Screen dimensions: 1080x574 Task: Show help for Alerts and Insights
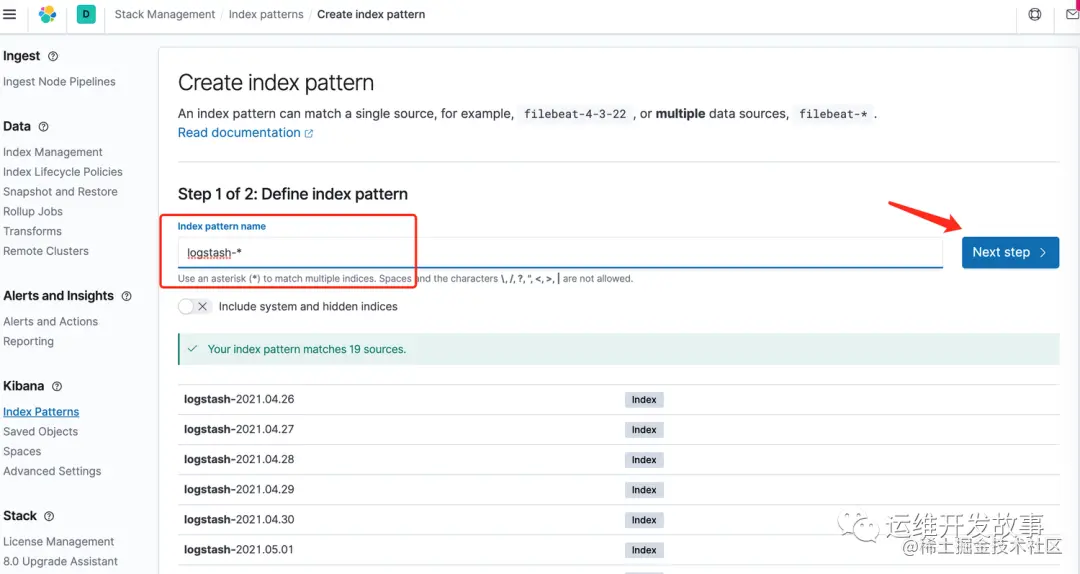[x=127, y=296]
